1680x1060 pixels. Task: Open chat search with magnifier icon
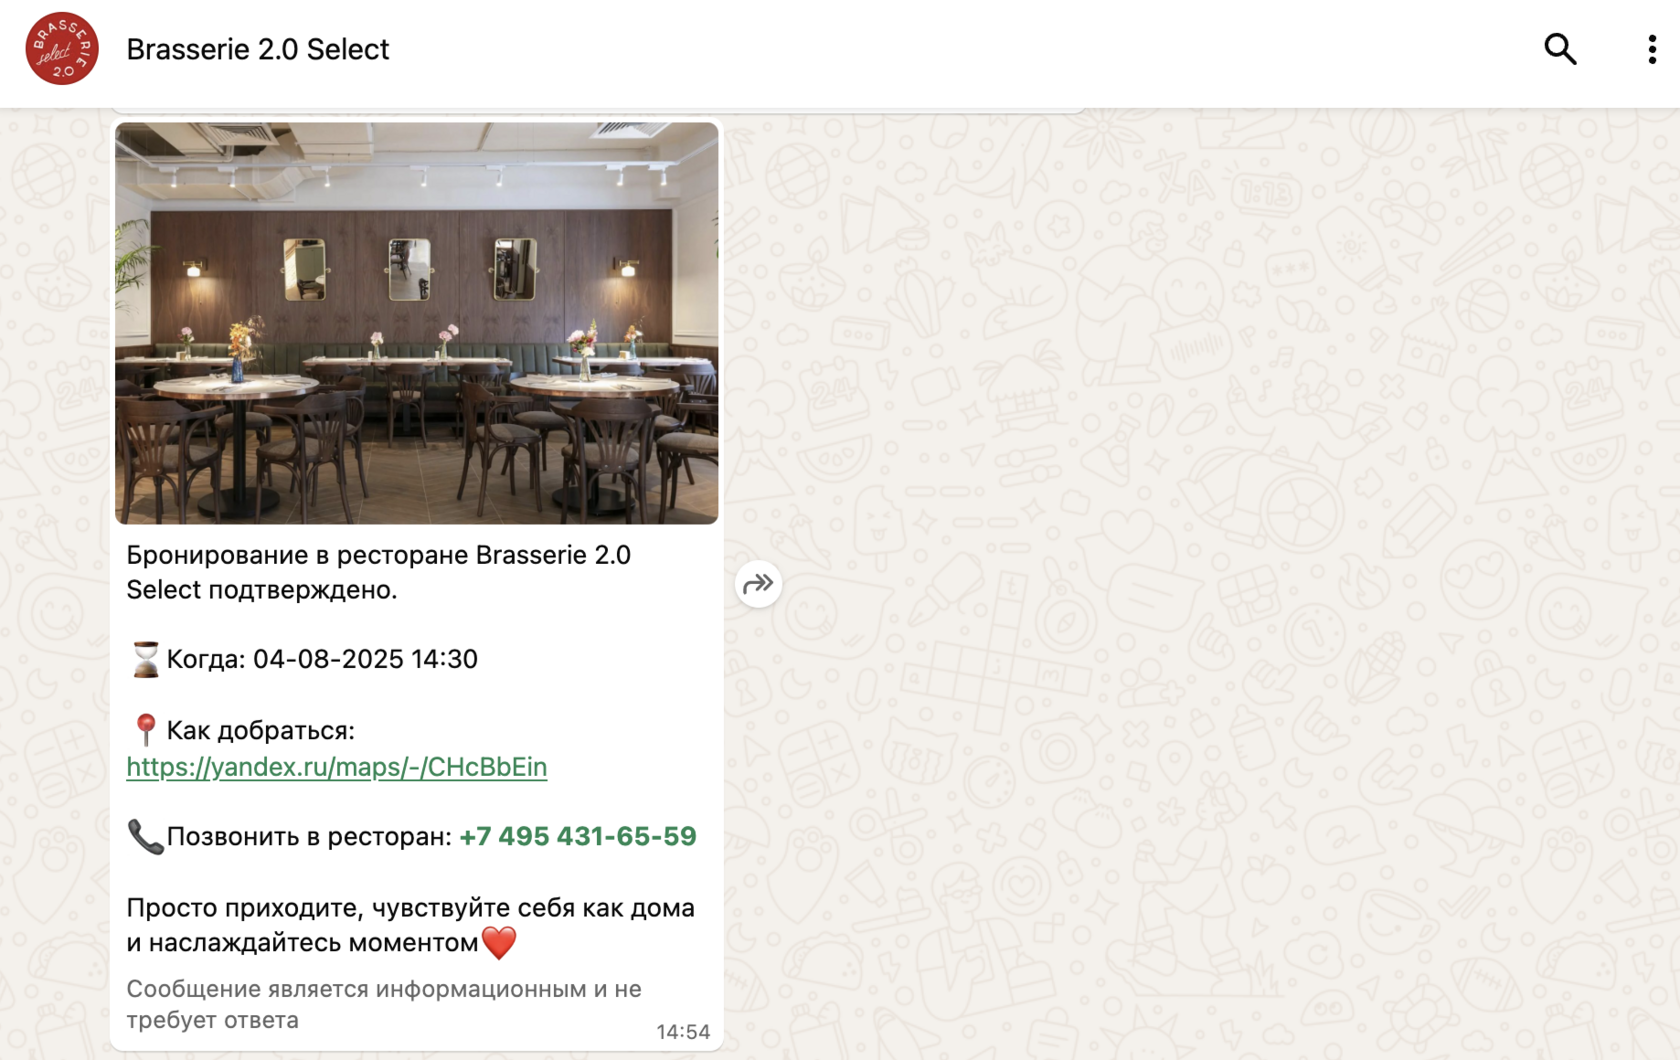pos(1560,49)
